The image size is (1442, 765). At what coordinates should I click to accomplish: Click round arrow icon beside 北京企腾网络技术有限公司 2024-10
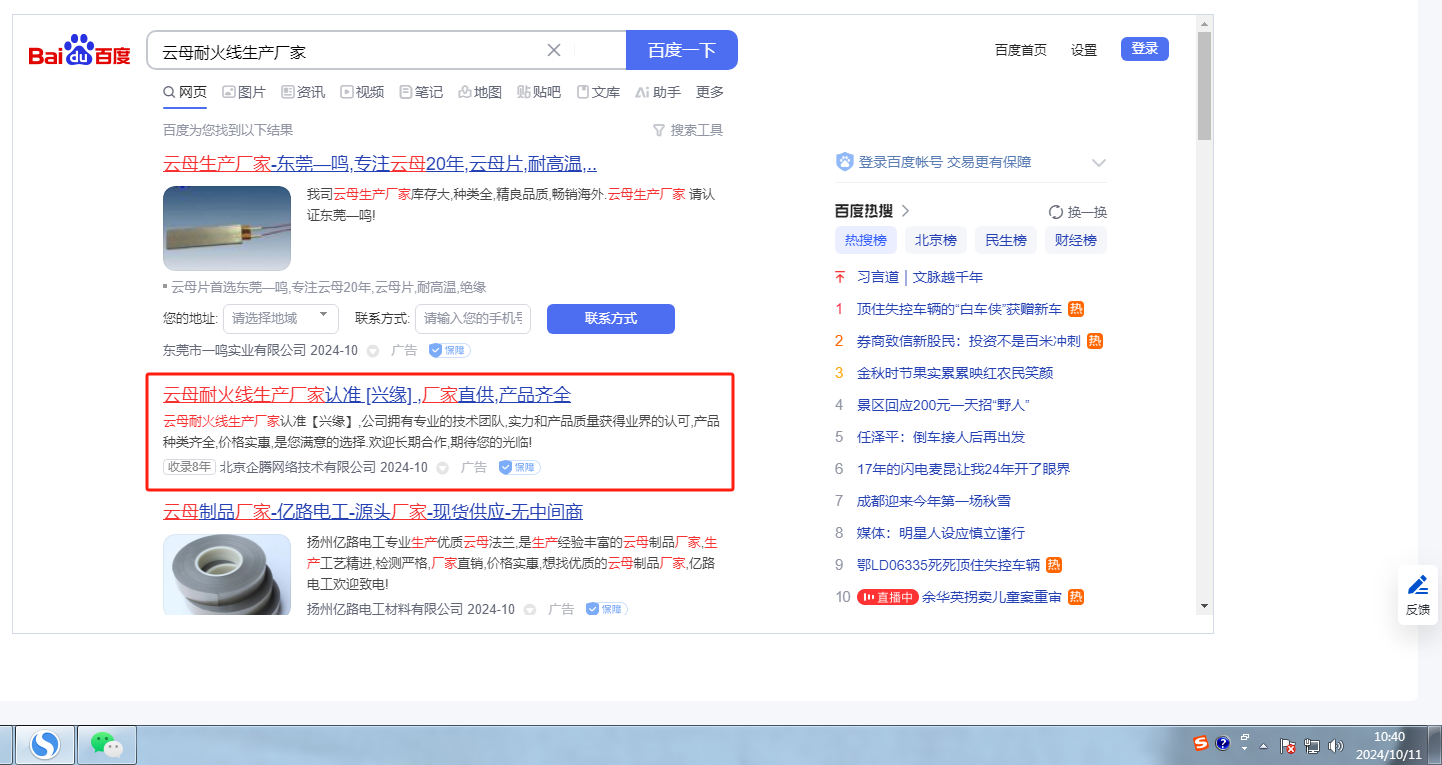coord(443,467)
